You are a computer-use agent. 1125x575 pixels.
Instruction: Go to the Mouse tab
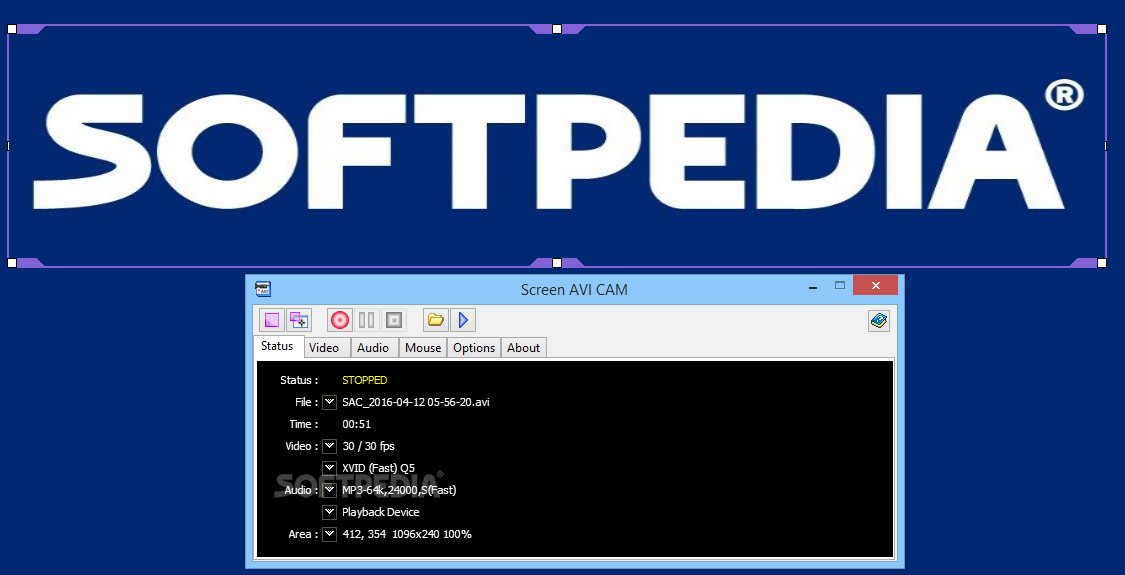423,347
